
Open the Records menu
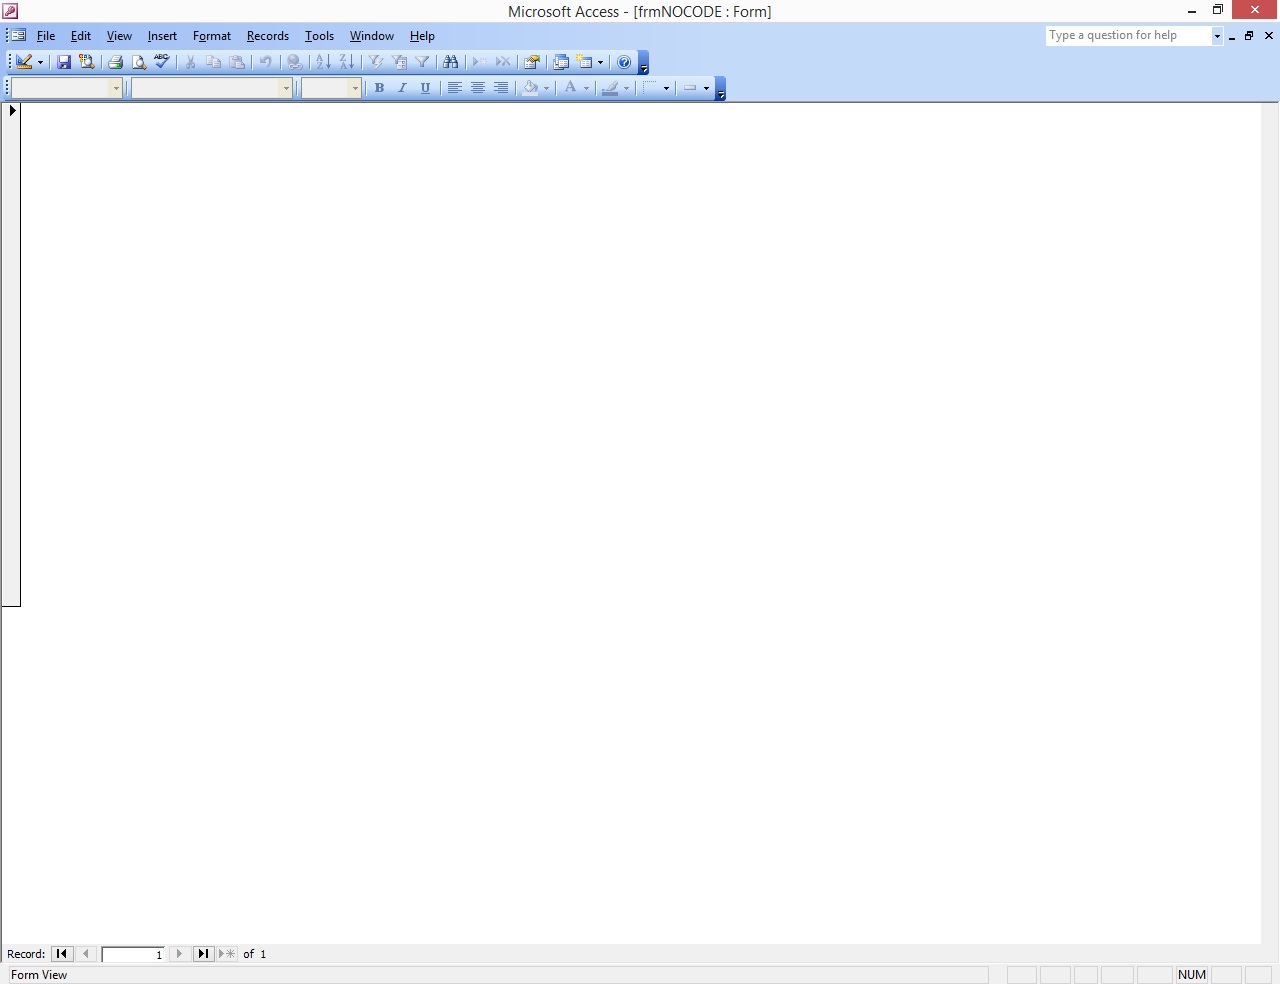coord(268,36)
